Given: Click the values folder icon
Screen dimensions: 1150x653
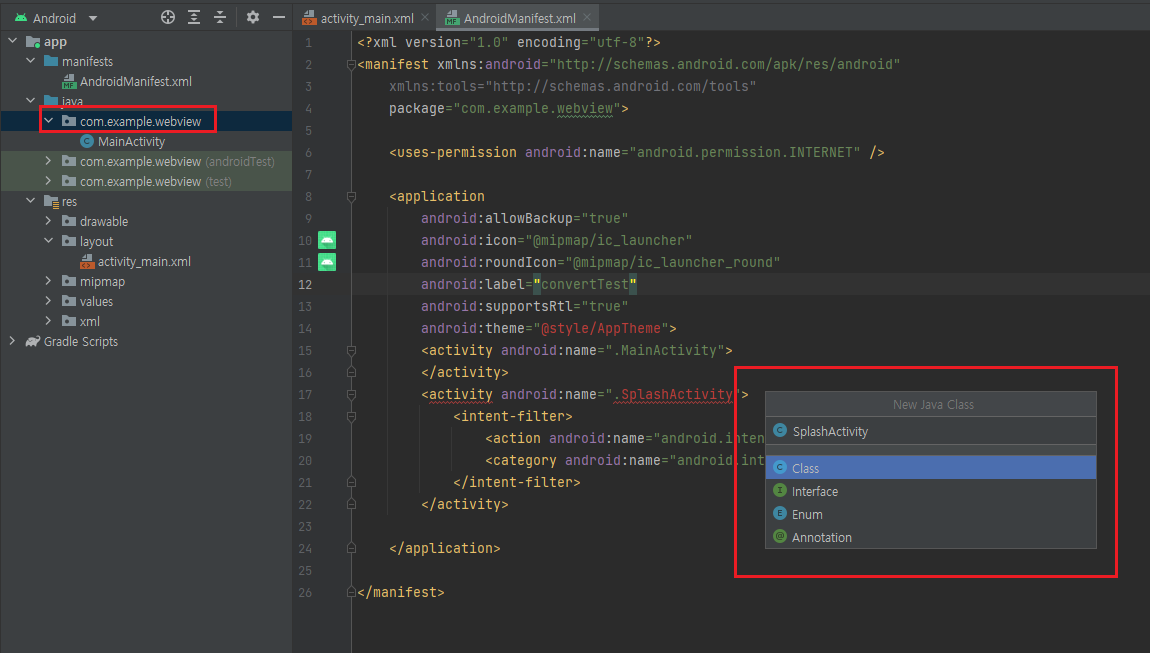Looking at the screenshot, I should tap(69, 301).
